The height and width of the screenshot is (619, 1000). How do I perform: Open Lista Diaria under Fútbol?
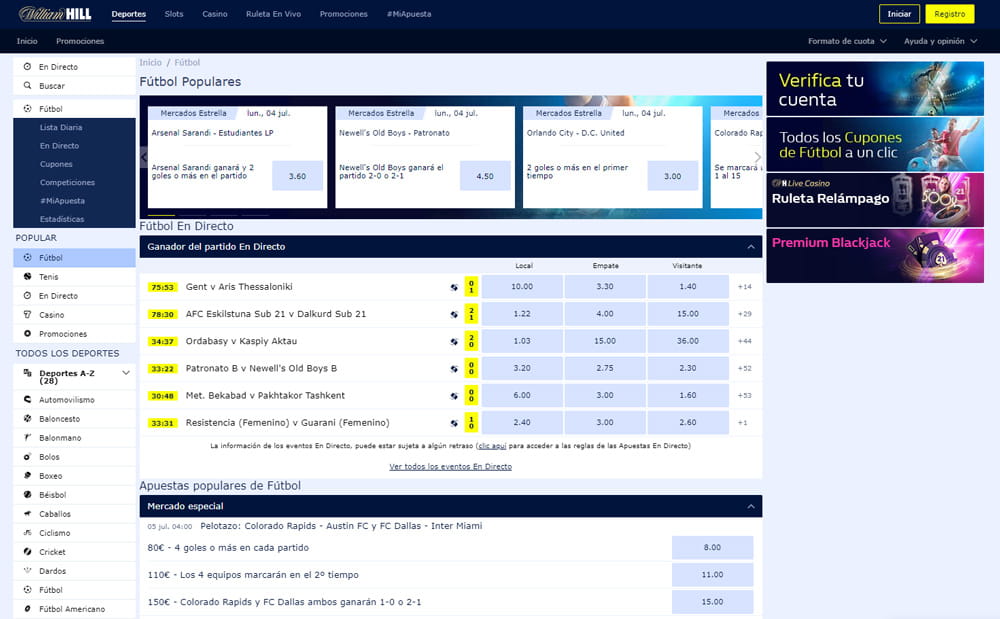61,127
